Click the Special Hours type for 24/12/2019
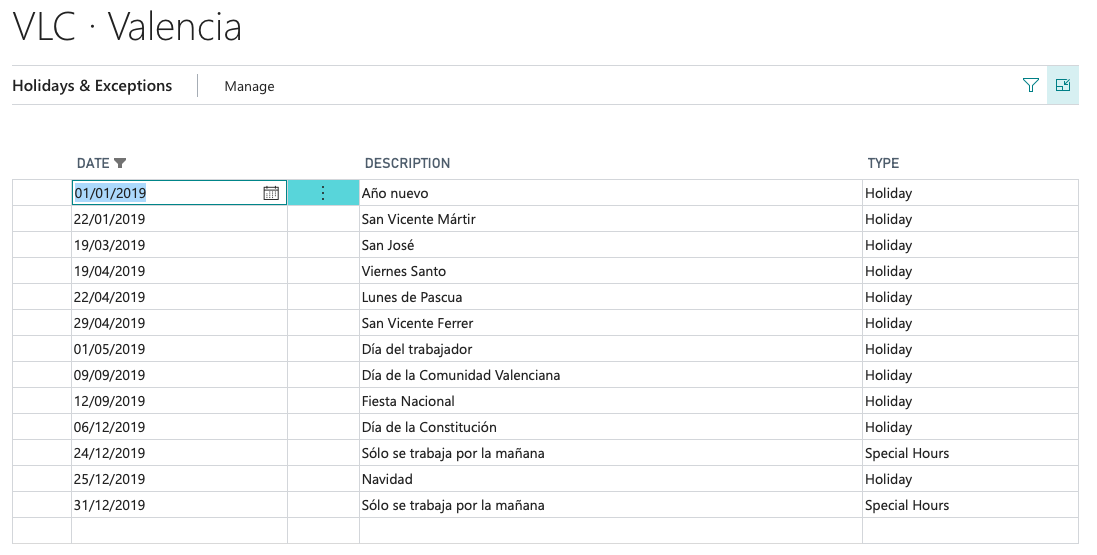This screenshot has height=555, width=1097. (907, 453)
